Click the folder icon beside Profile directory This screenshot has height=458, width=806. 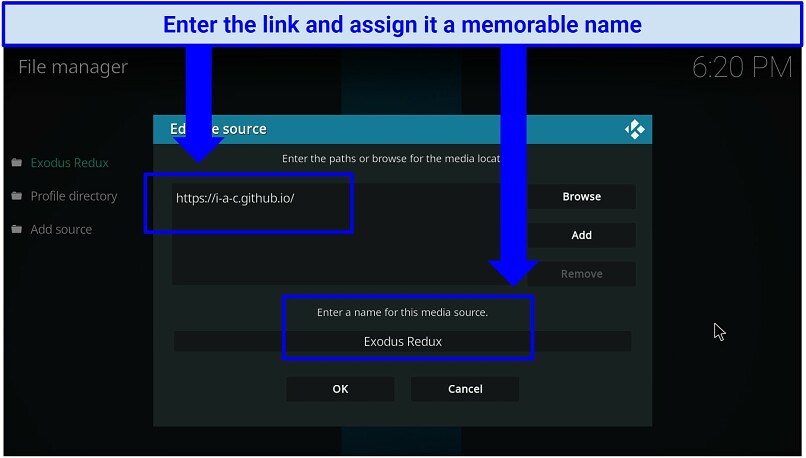pos(17,196)
